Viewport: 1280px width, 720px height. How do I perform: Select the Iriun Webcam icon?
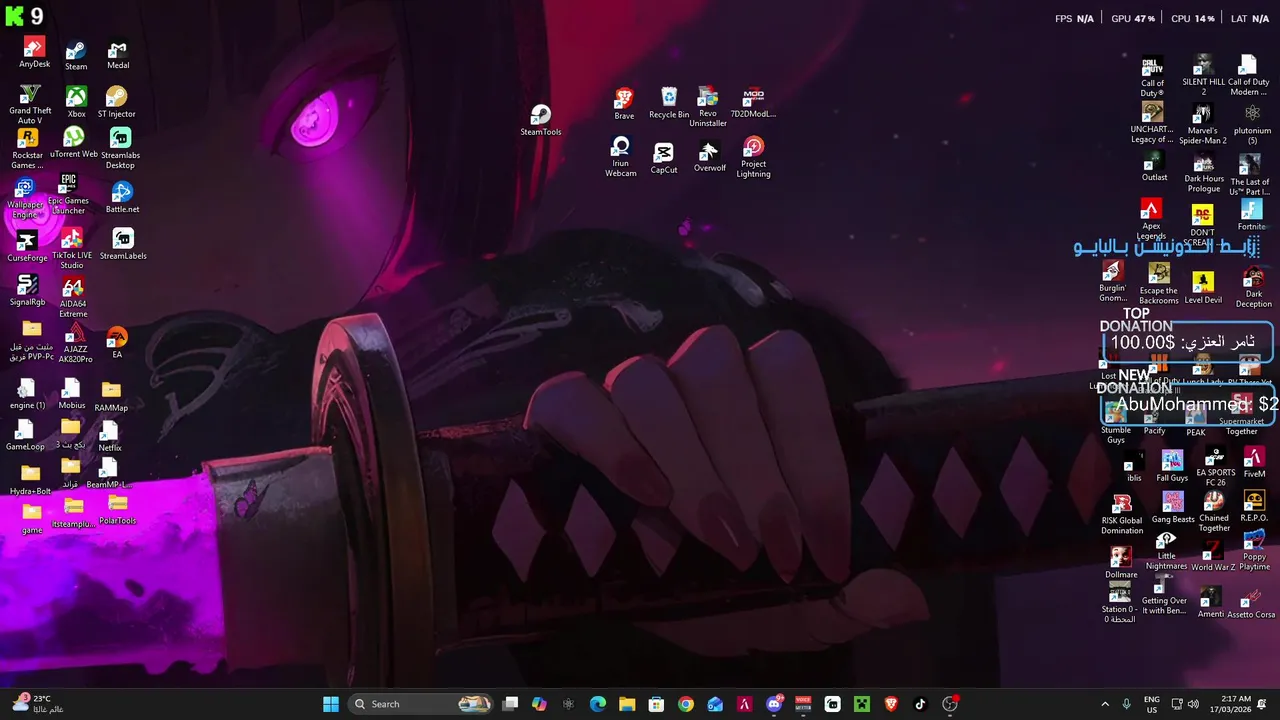click(621, 157)
